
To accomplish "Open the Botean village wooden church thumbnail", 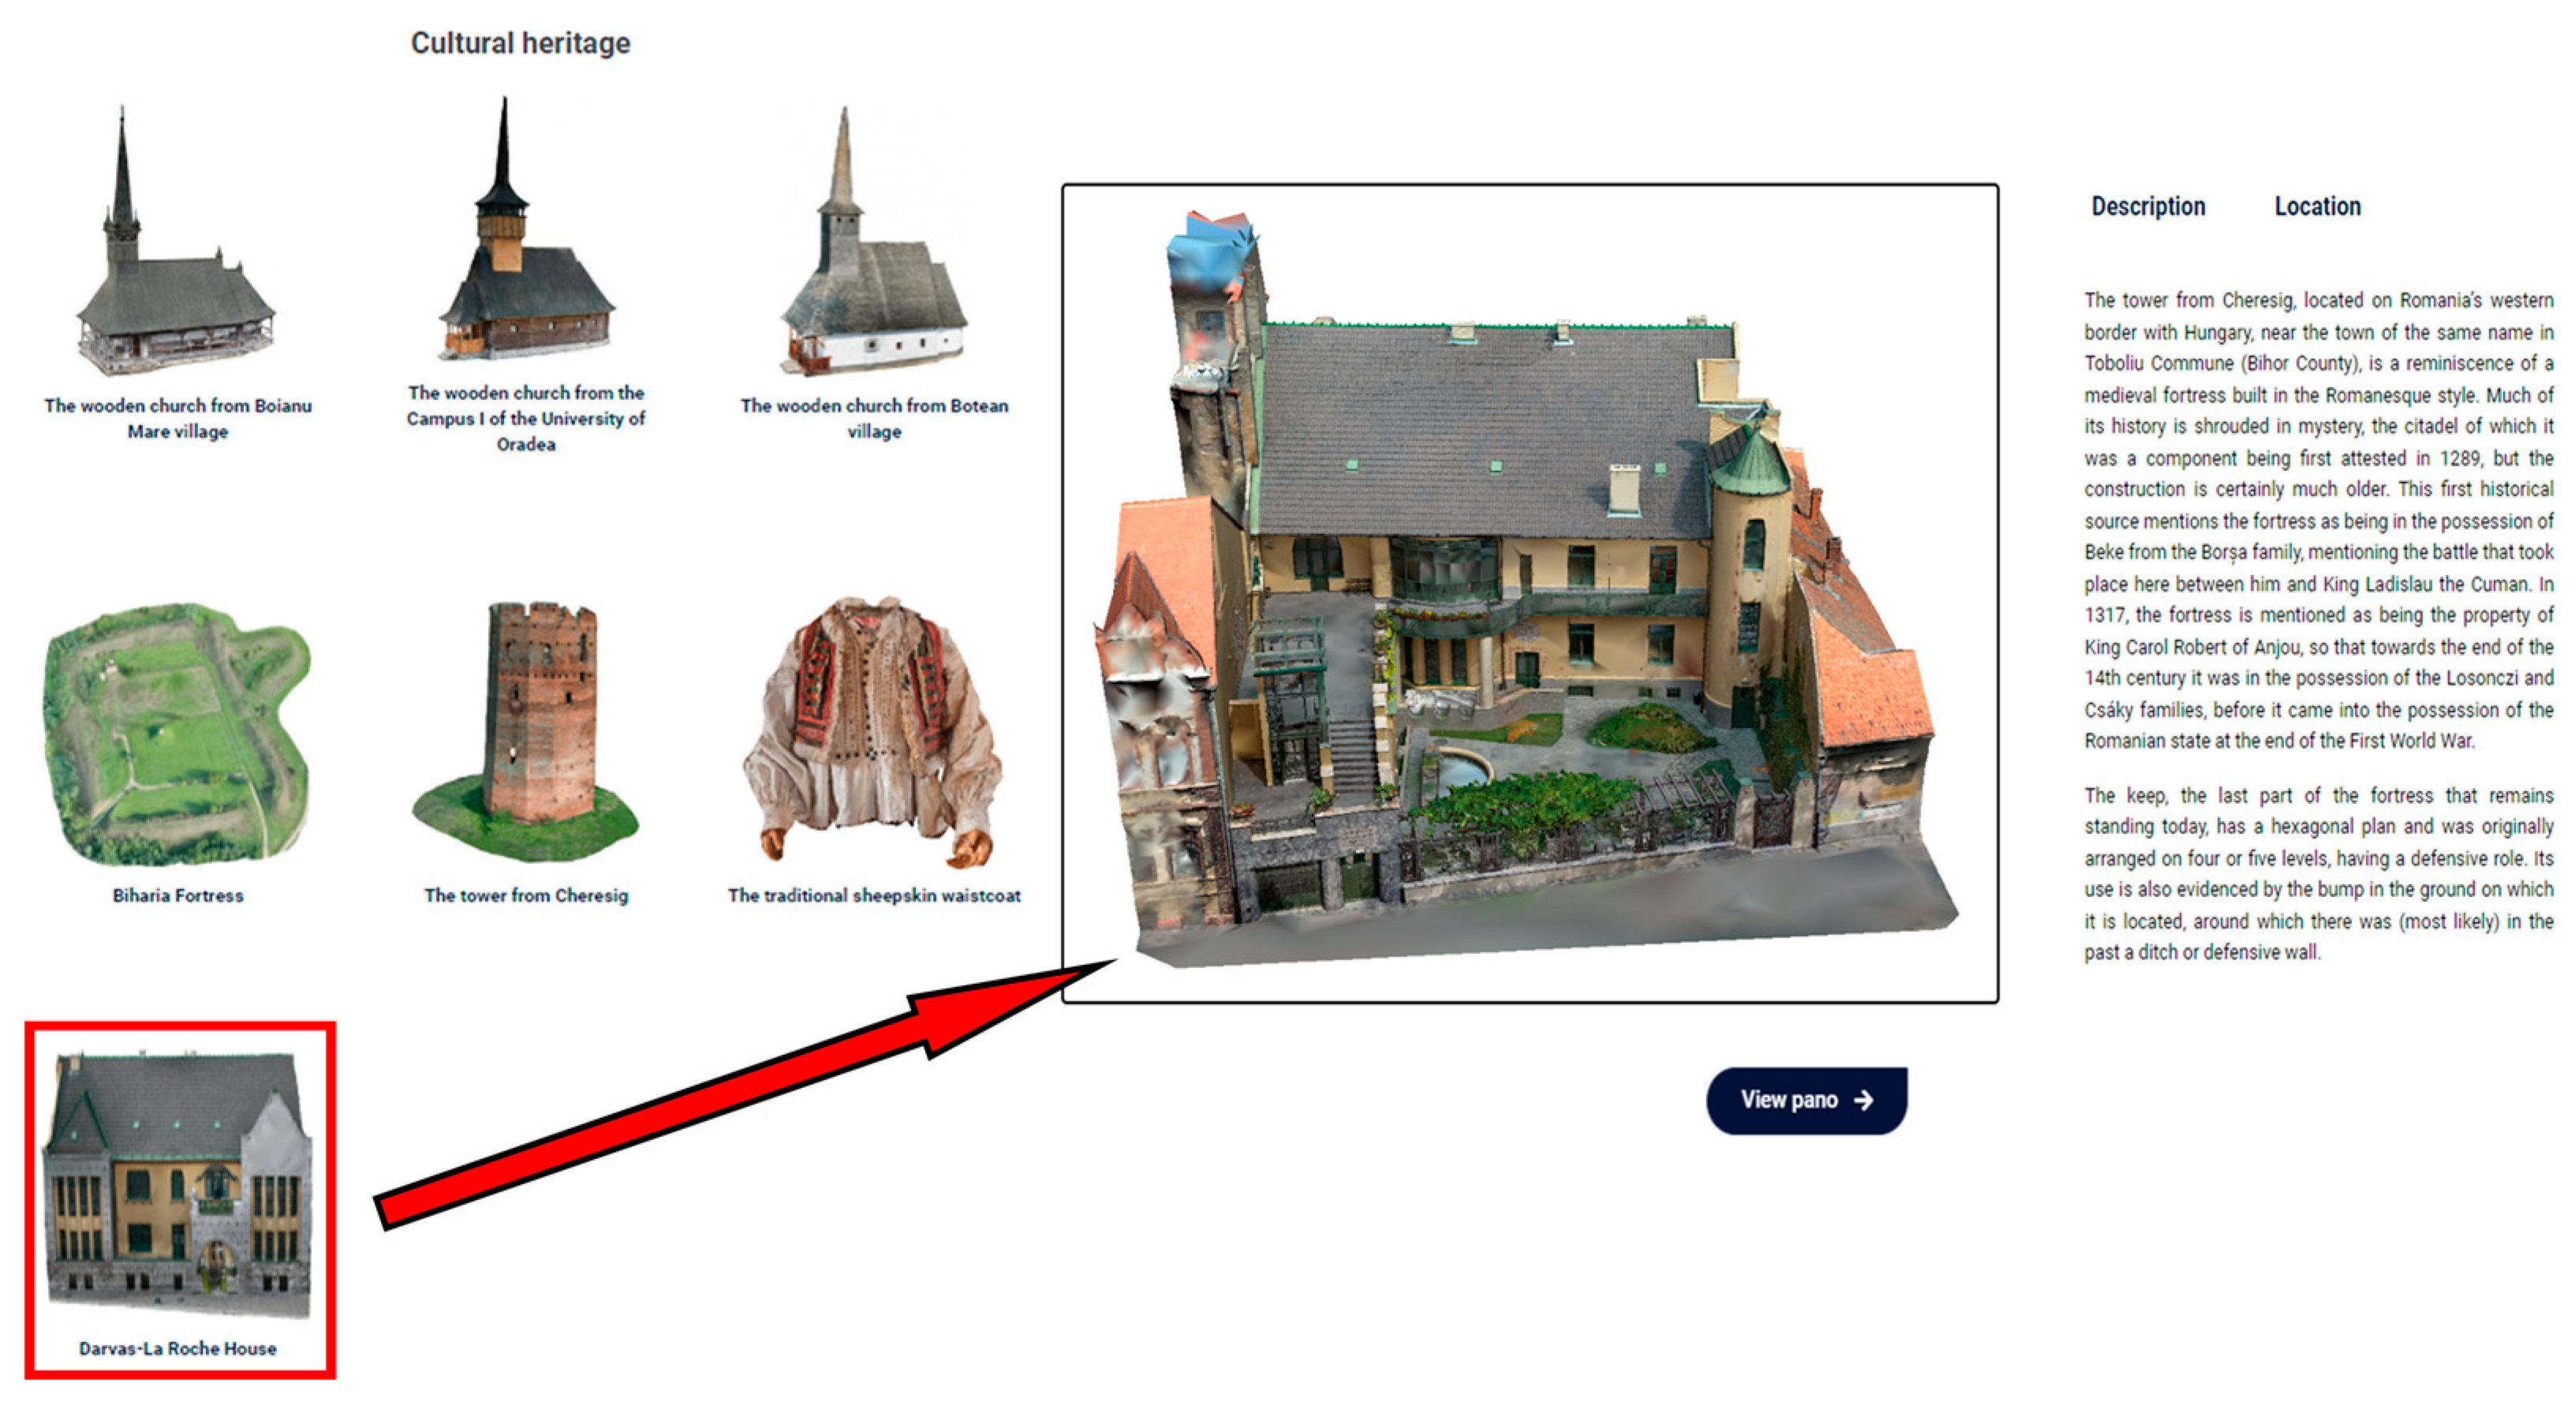I will tap(873, 242).
